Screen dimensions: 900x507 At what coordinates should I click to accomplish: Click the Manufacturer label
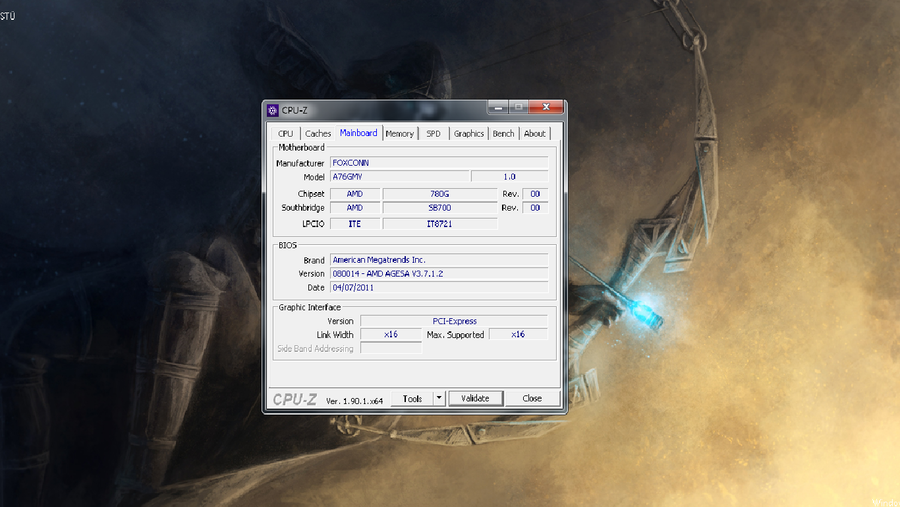[300, 163]
